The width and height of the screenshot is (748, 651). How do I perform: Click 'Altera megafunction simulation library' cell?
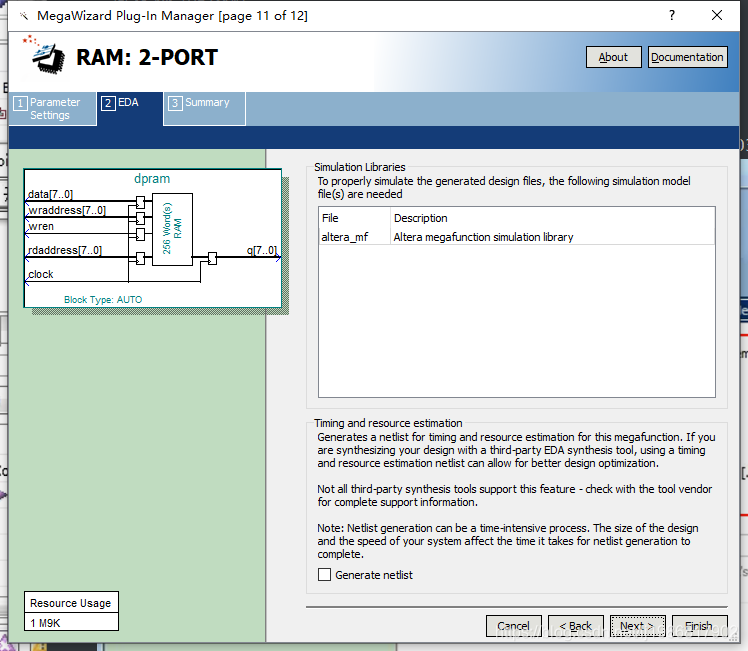tap(483, 237)
